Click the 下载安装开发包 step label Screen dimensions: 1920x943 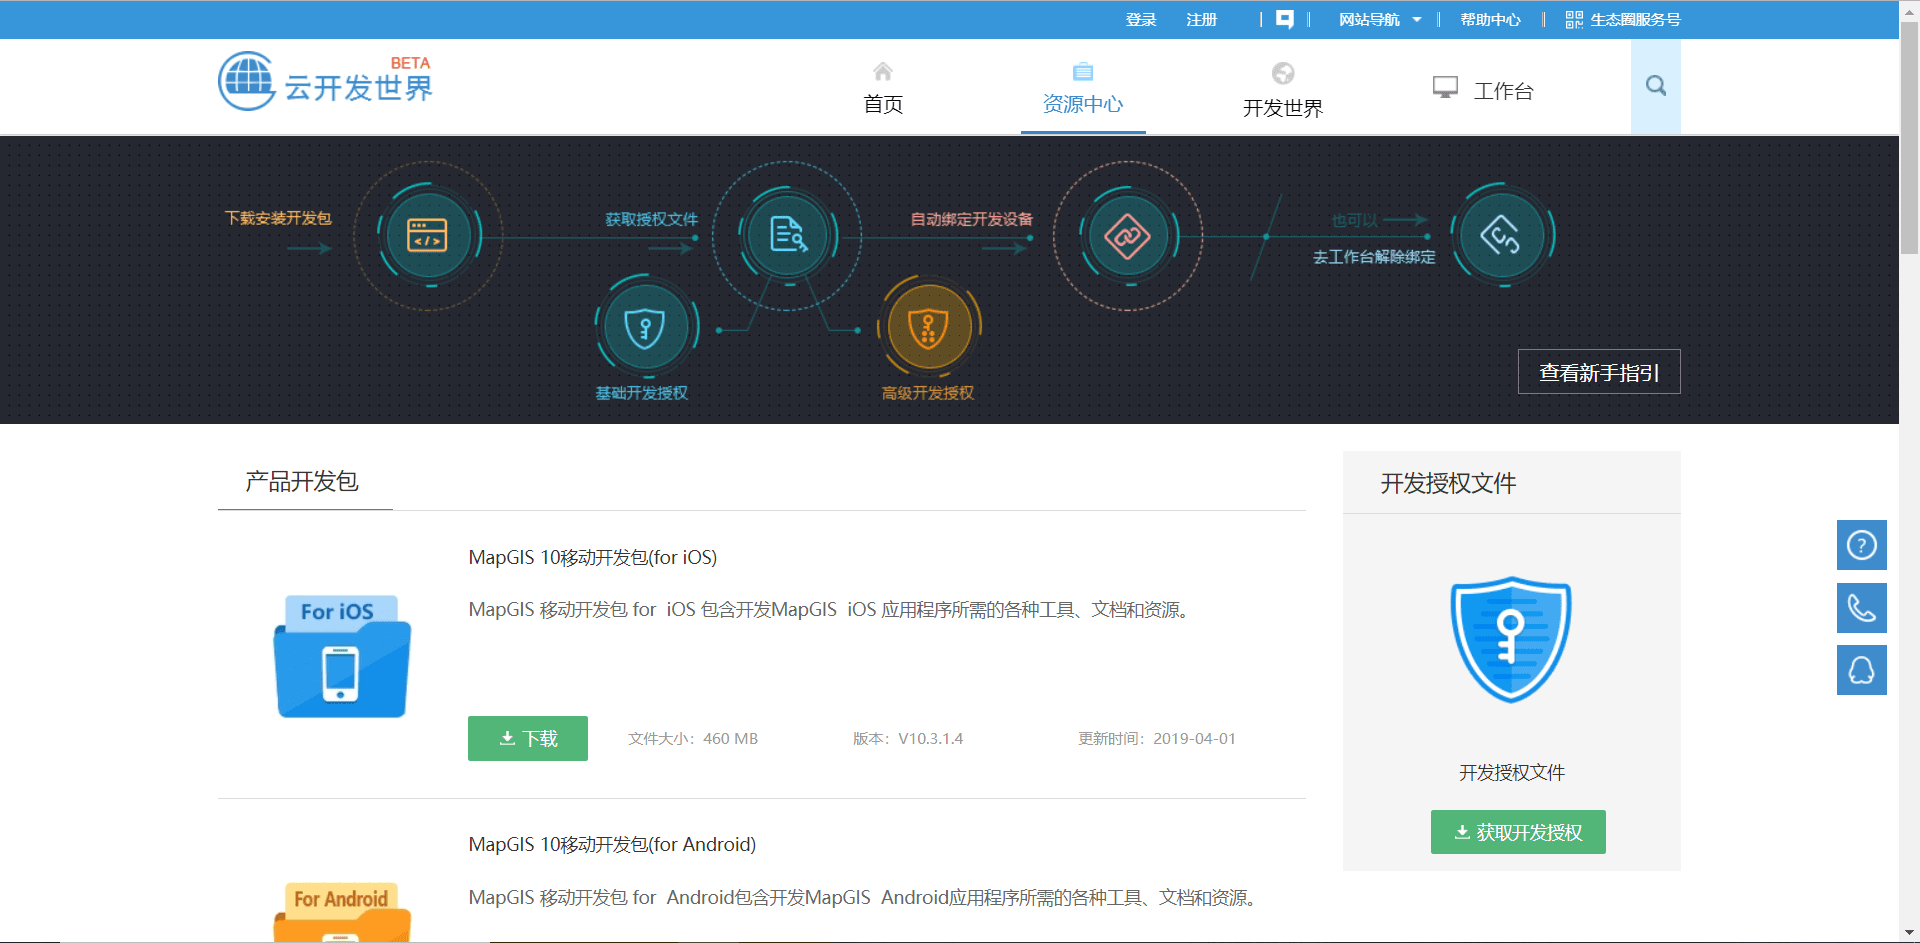tap(278, 218)
